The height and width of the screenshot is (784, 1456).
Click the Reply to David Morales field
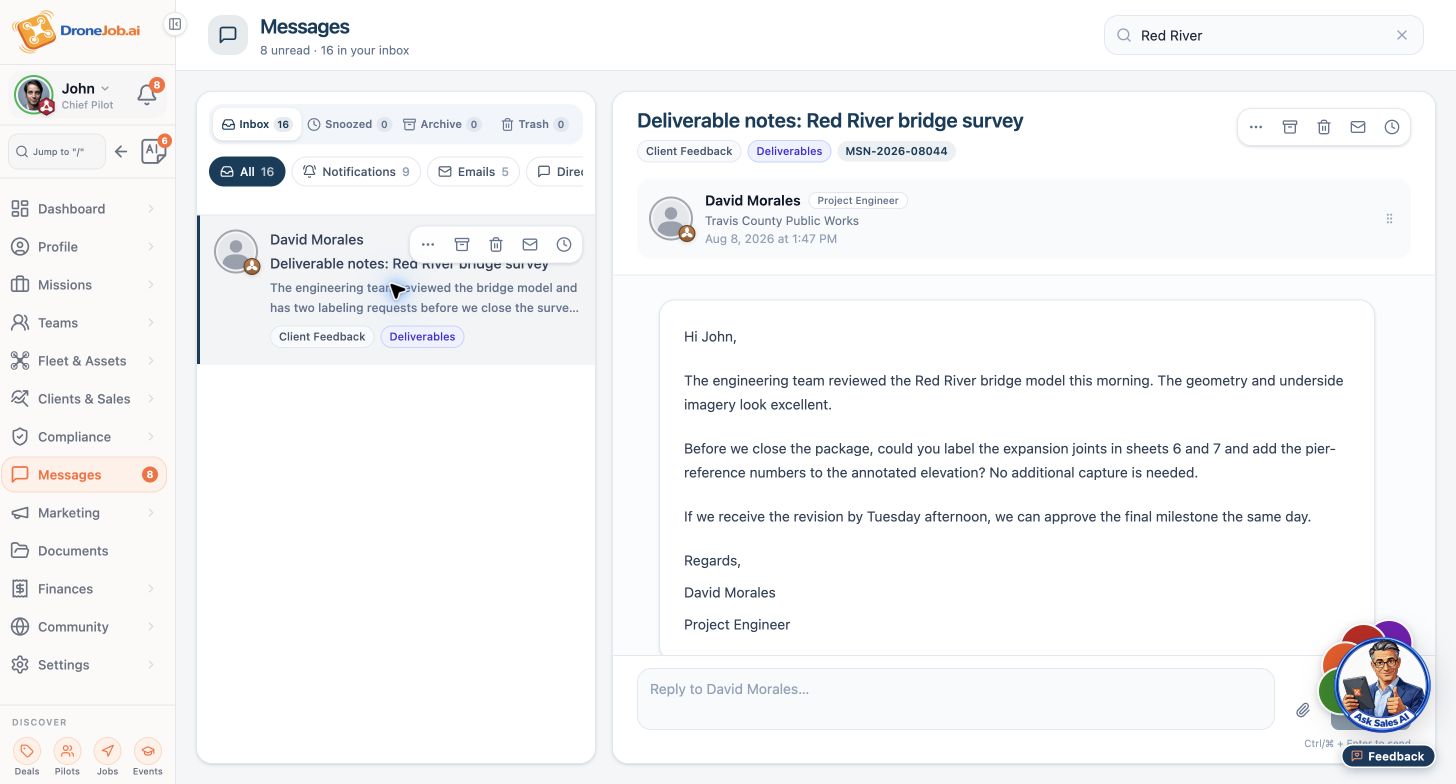click(x=956, y=699)
